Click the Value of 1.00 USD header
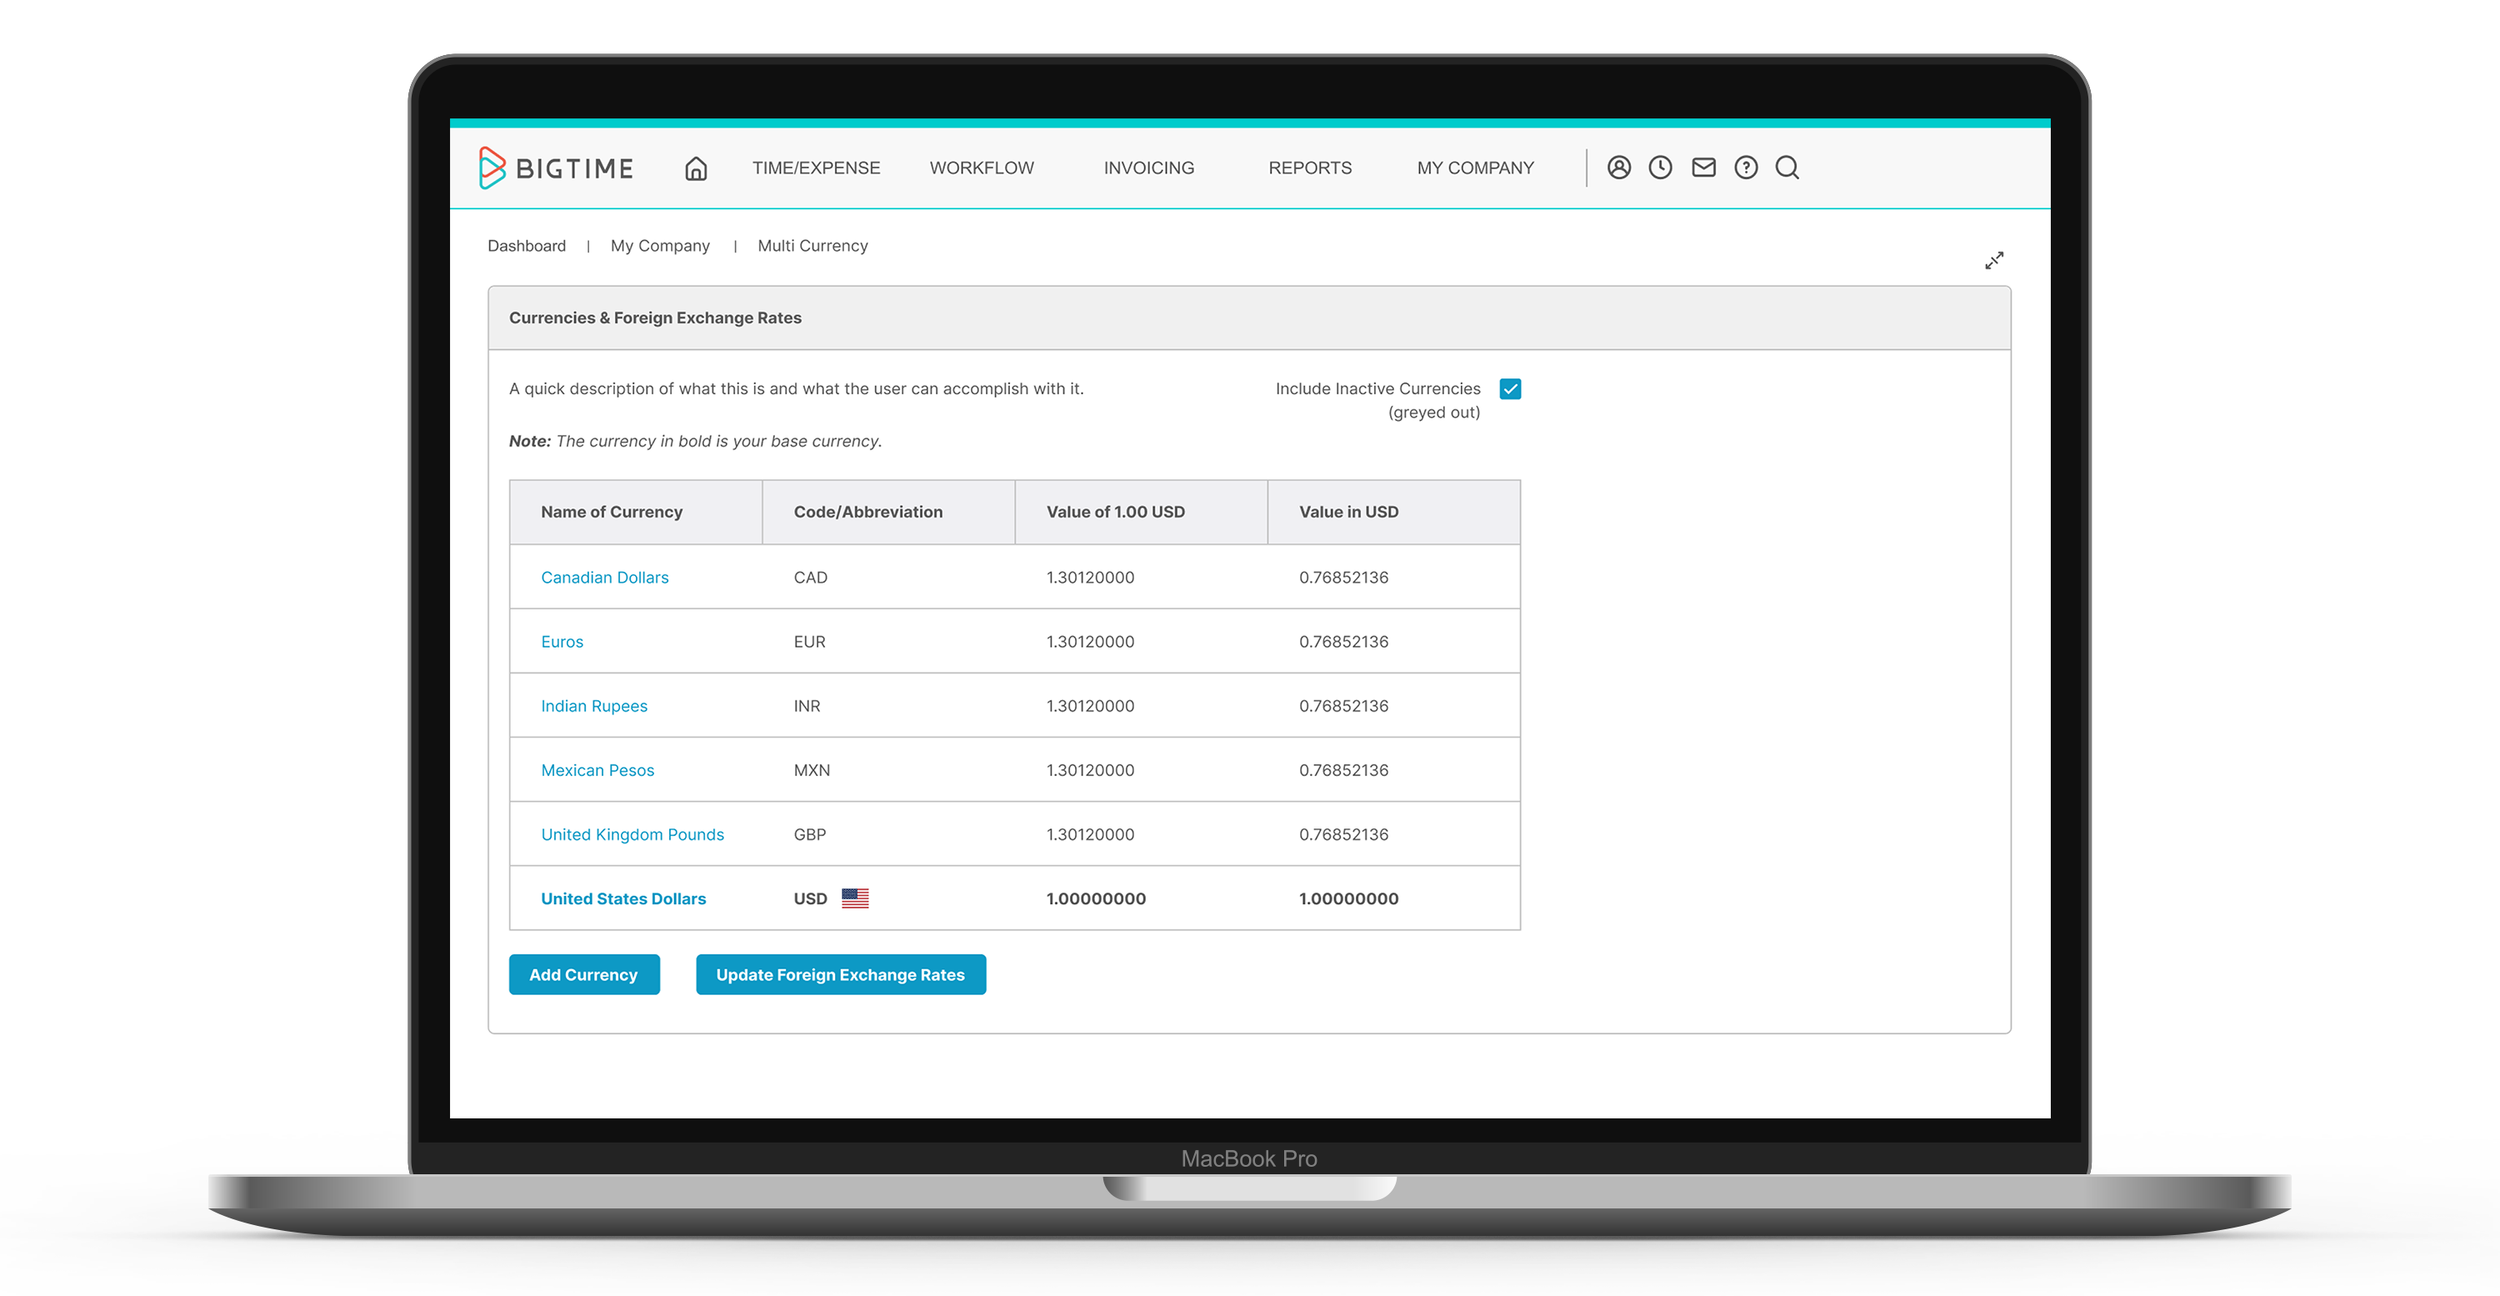The height and width of the screenshot is (1296, 2500). pos(1141,512)
